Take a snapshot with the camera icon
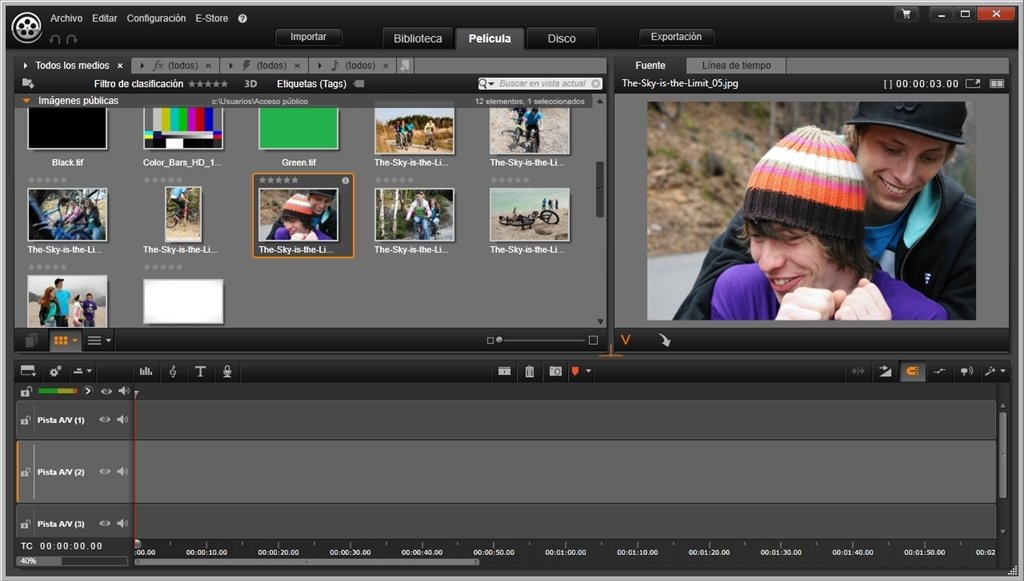This screenshot has width=1024, height=581. (x=555, y=371)
